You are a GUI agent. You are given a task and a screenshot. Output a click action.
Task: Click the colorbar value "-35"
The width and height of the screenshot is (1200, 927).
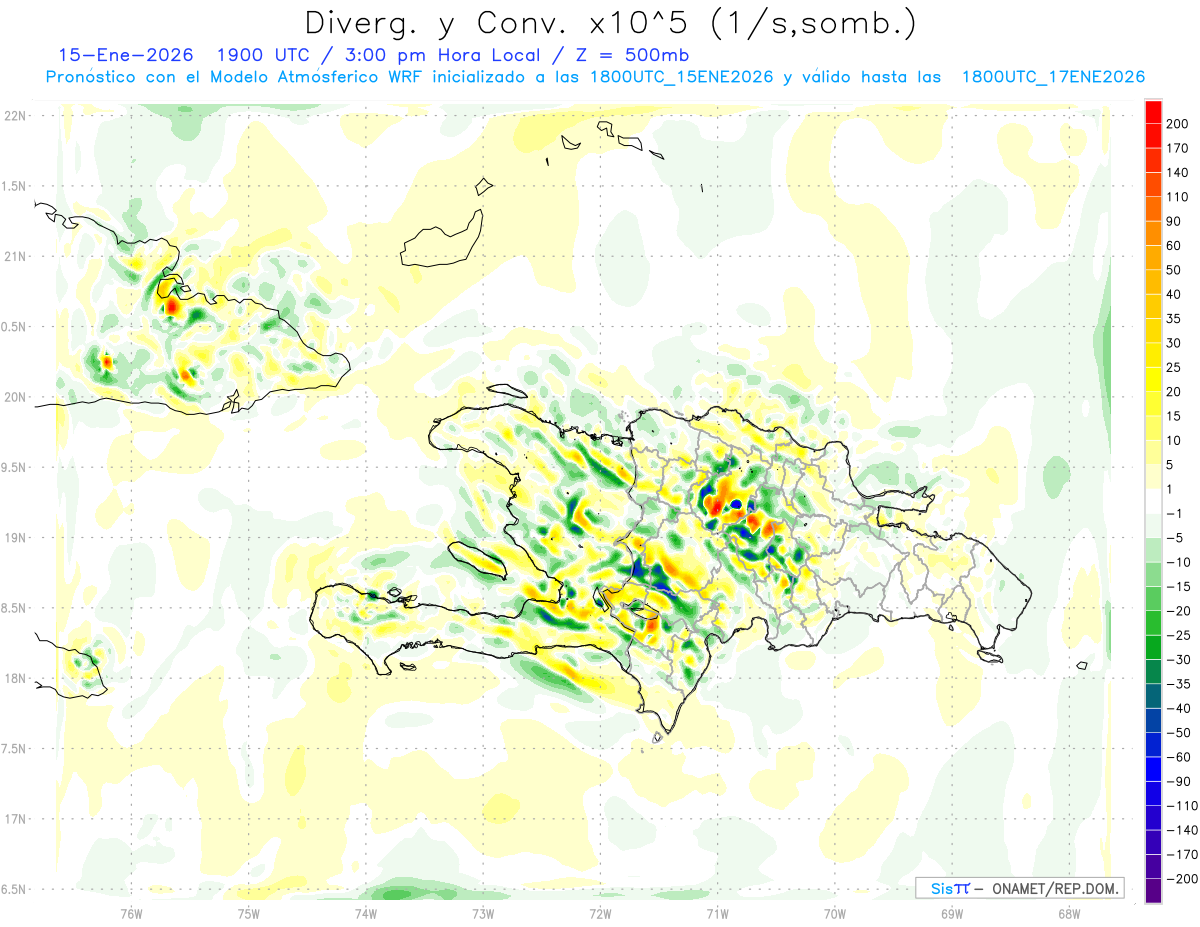[x=1180, y=684]
